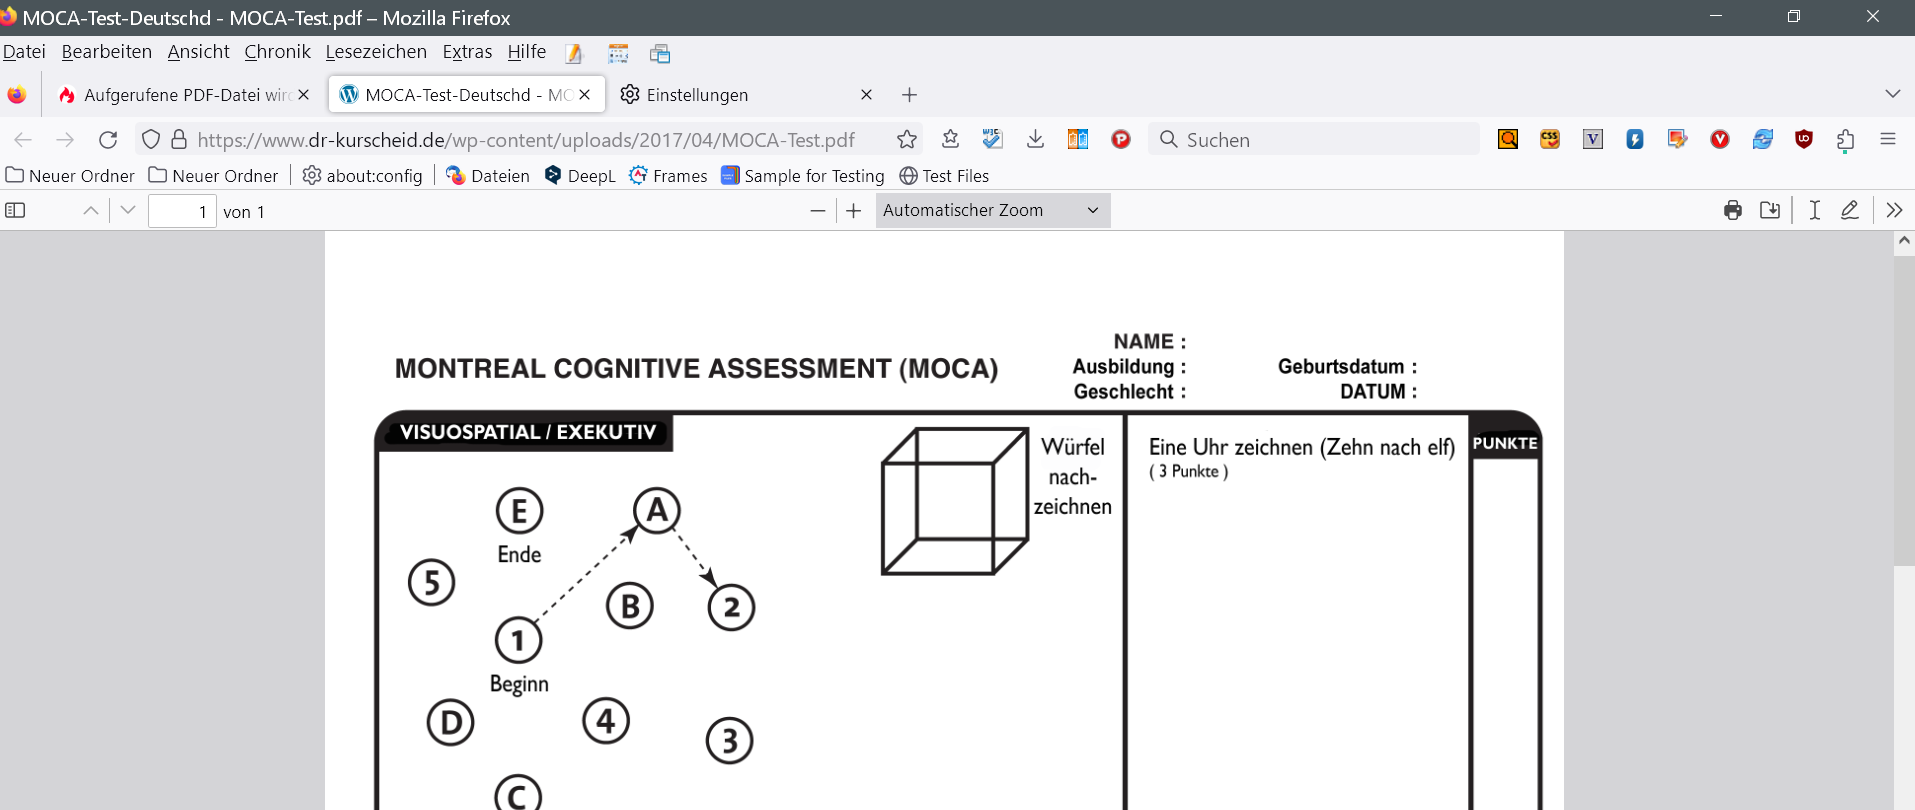Select the draw annotation tool
Image resolution: width=1915 pixels, height=810 pixels.
[x=1850, y=210]
